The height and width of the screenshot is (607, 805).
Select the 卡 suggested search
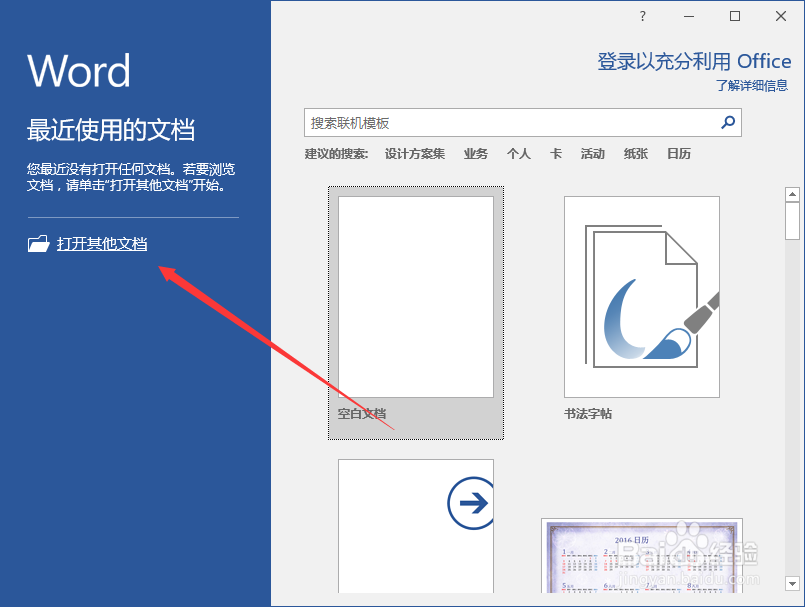[x=555, y=154]
